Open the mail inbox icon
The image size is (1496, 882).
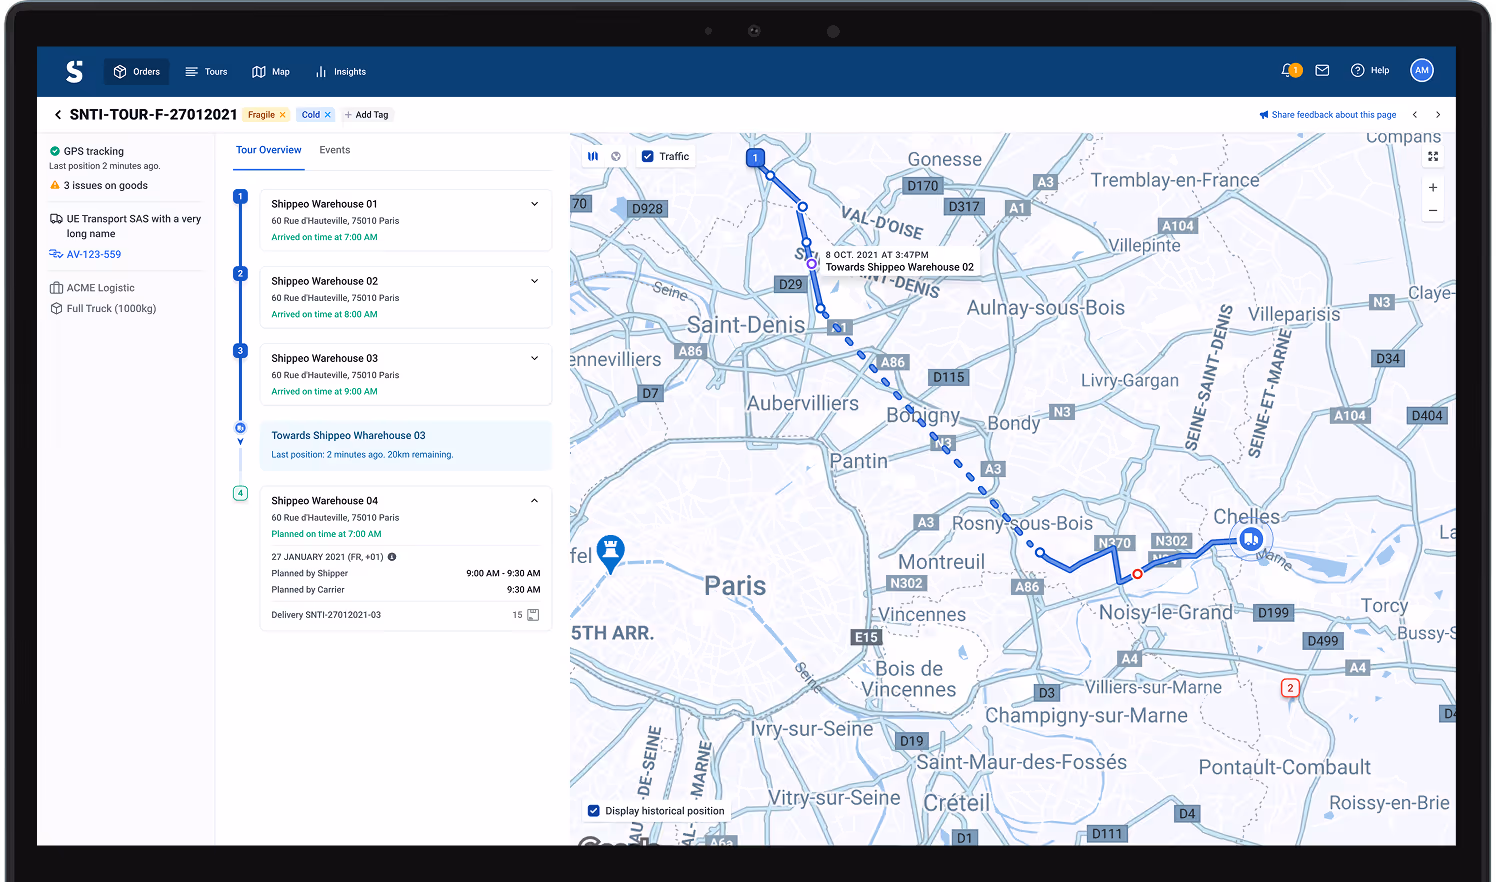tap(1322, 70)
